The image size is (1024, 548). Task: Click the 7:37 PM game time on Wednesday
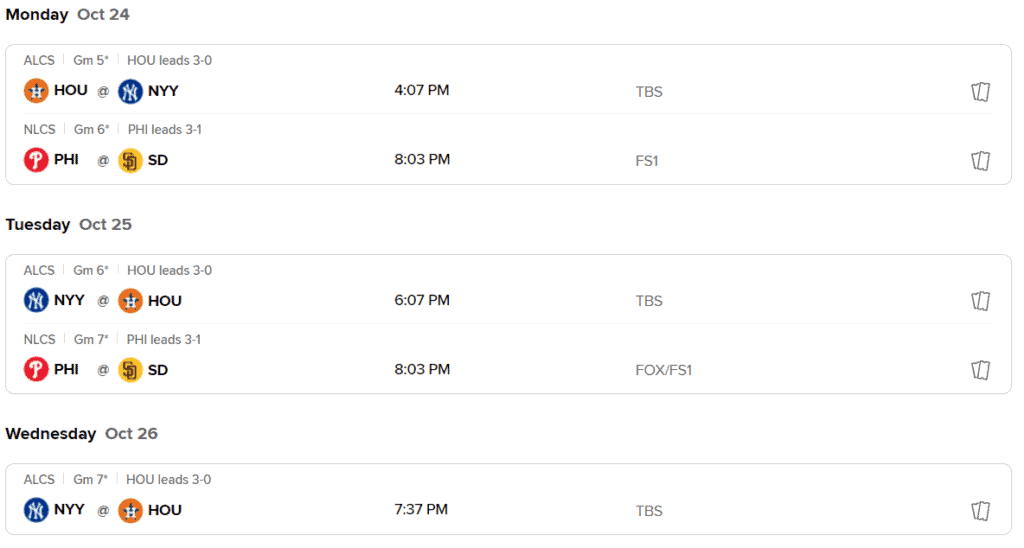(421, 509)
